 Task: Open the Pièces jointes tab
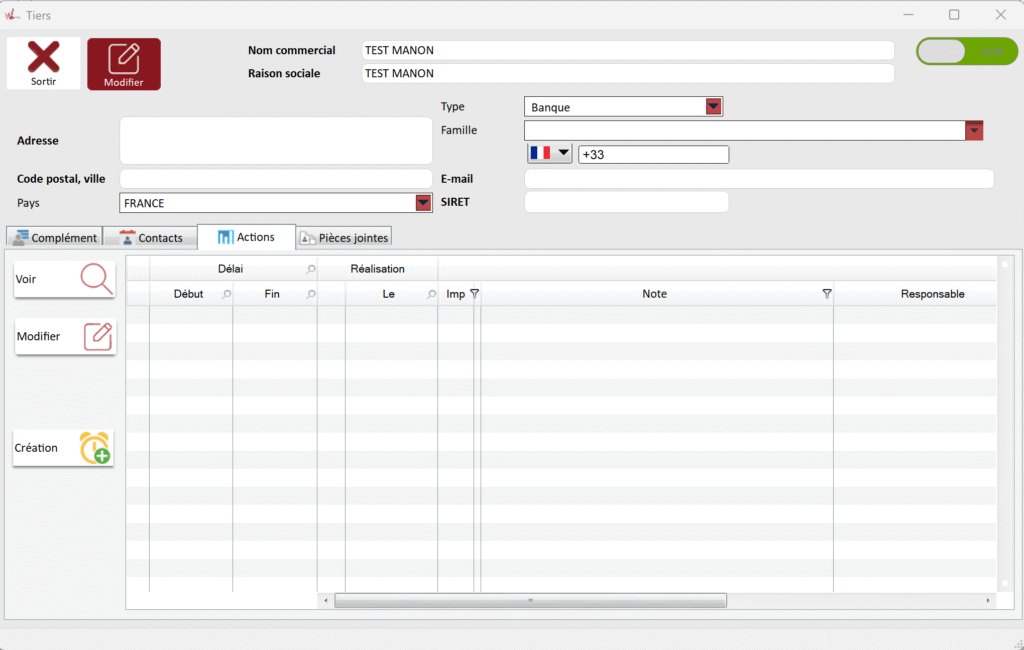(x=344, y=237)
